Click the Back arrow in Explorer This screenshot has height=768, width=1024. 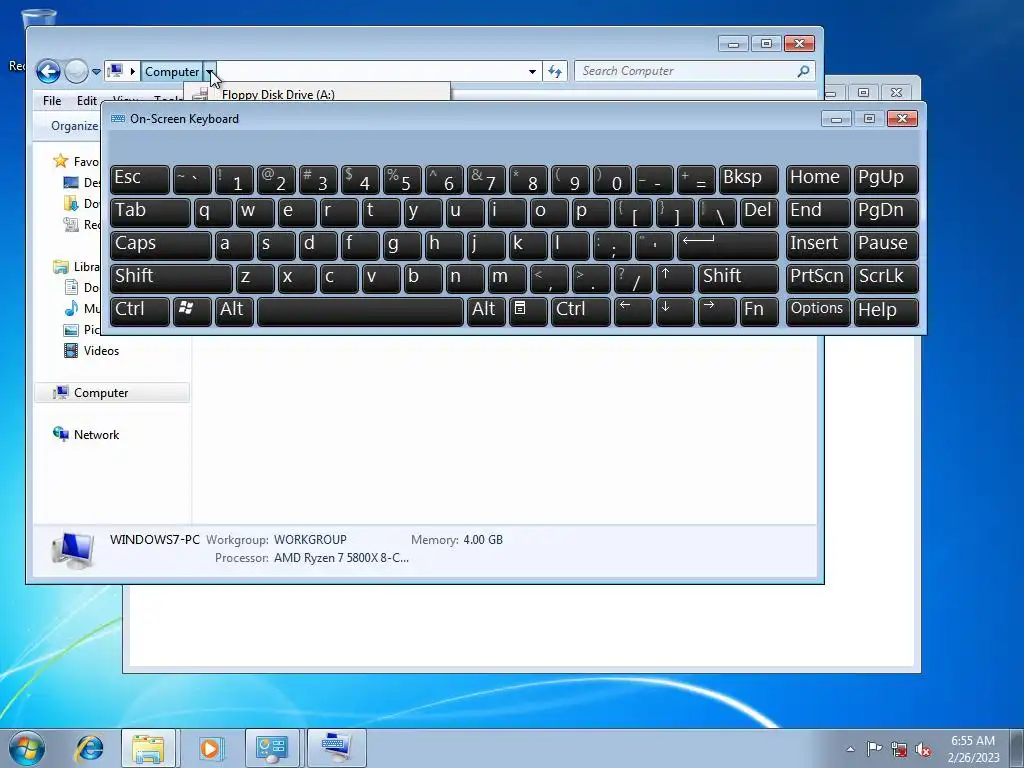tap(48, 71)
